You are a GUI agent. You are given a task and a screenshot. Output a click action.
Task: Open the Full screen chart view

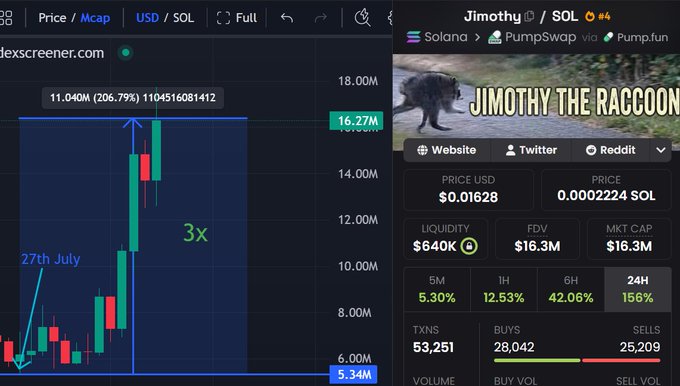[237, 18]
